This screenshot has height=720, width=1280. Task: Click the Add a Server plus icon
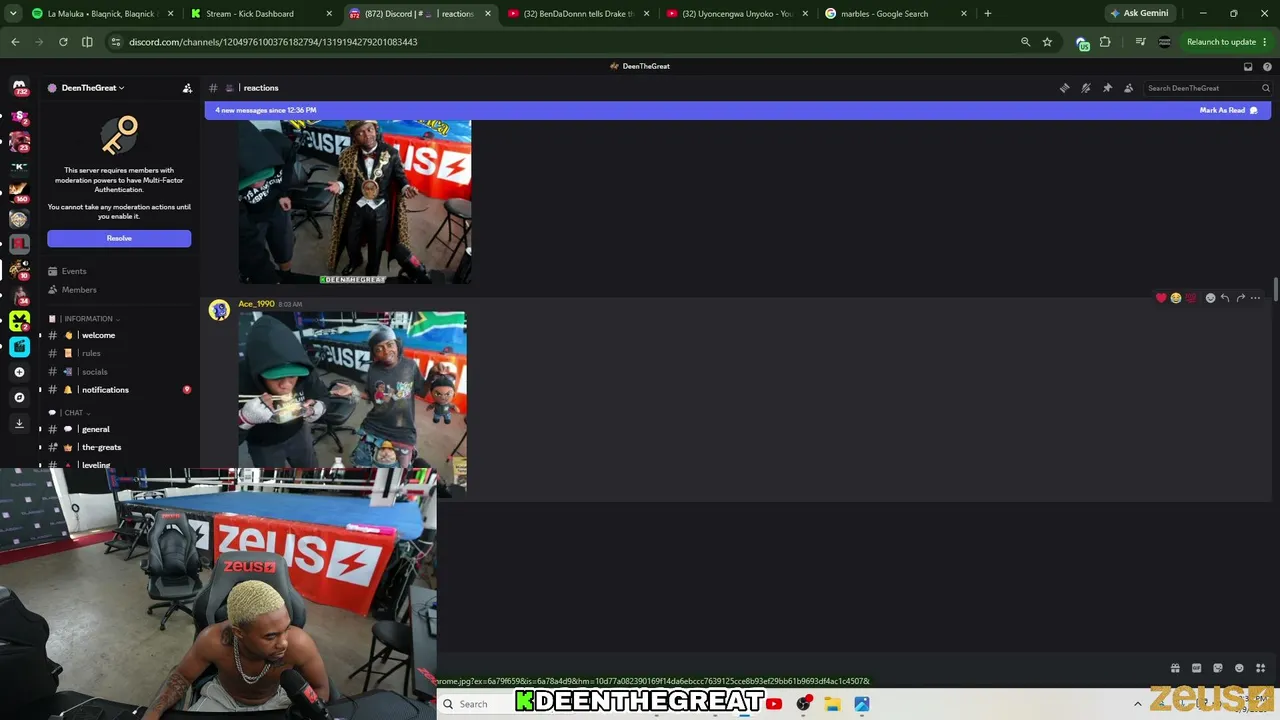coord(19,372)
